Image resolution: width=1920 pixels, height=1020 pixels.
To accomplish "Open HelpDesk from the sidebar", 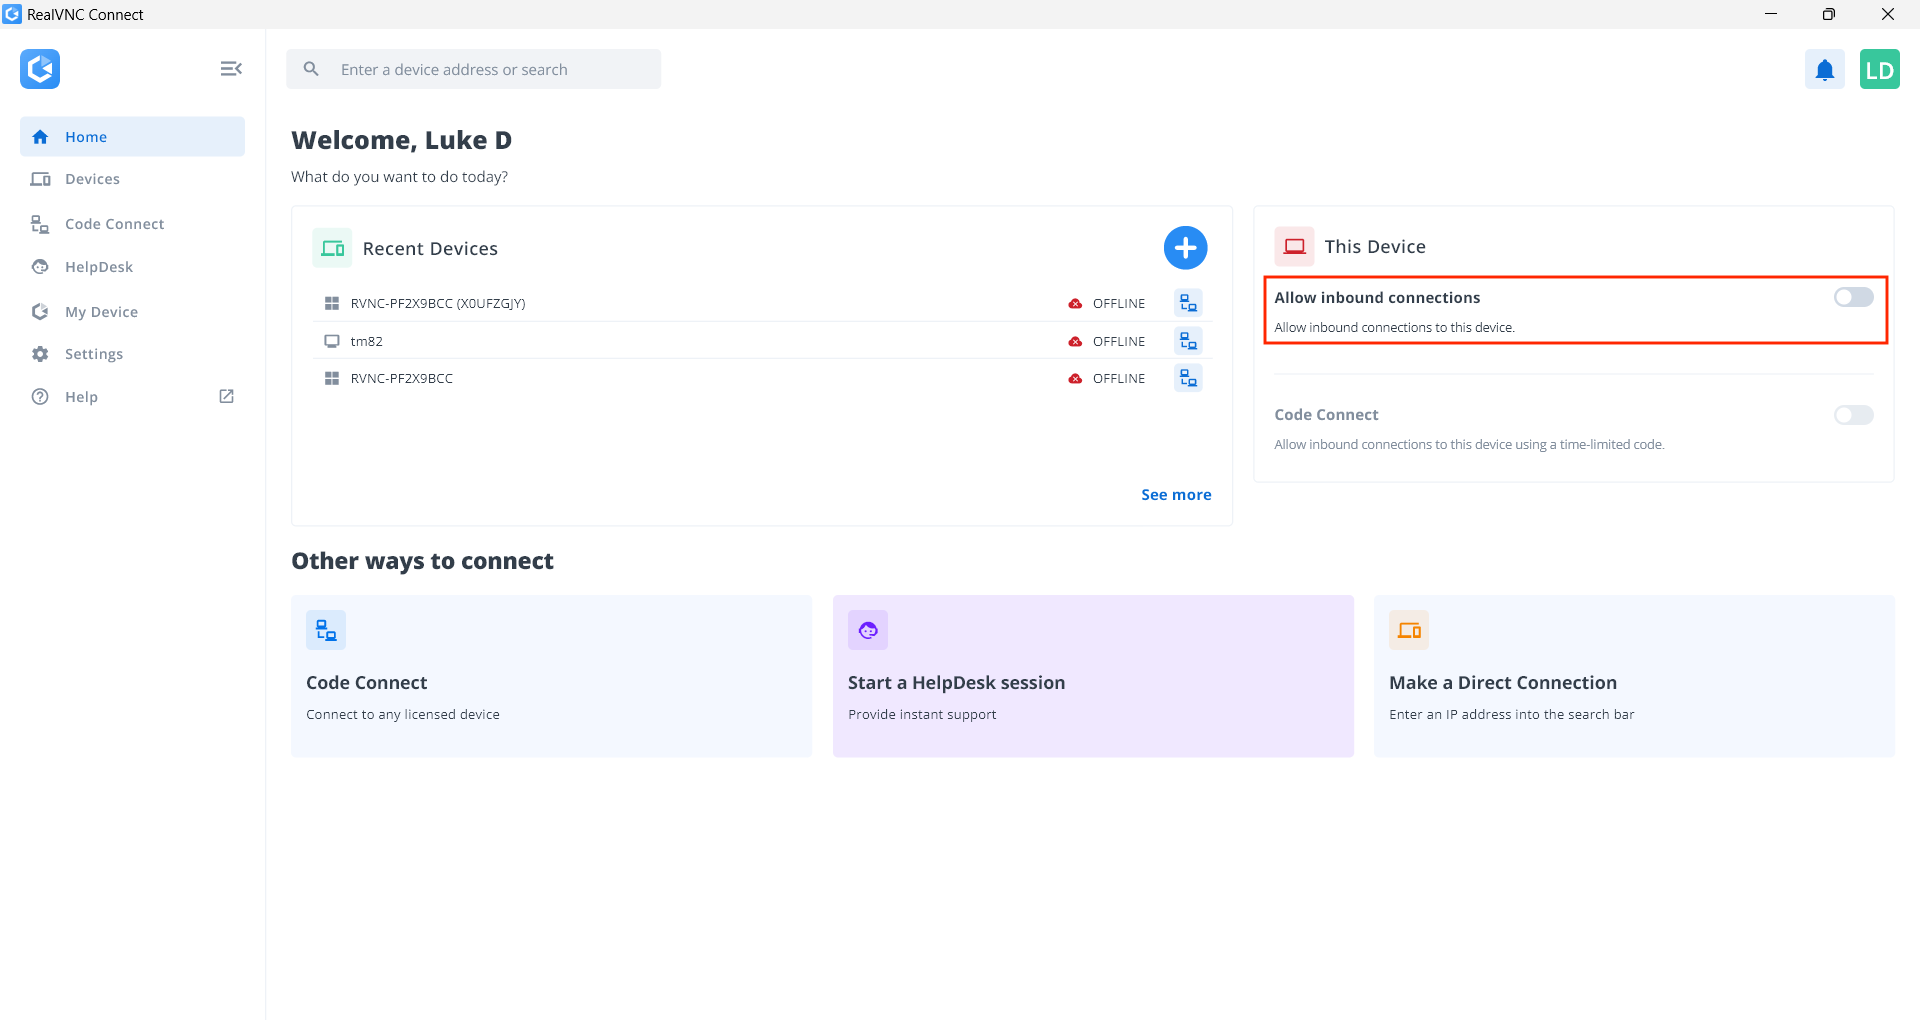I will (x=98, y=267).
